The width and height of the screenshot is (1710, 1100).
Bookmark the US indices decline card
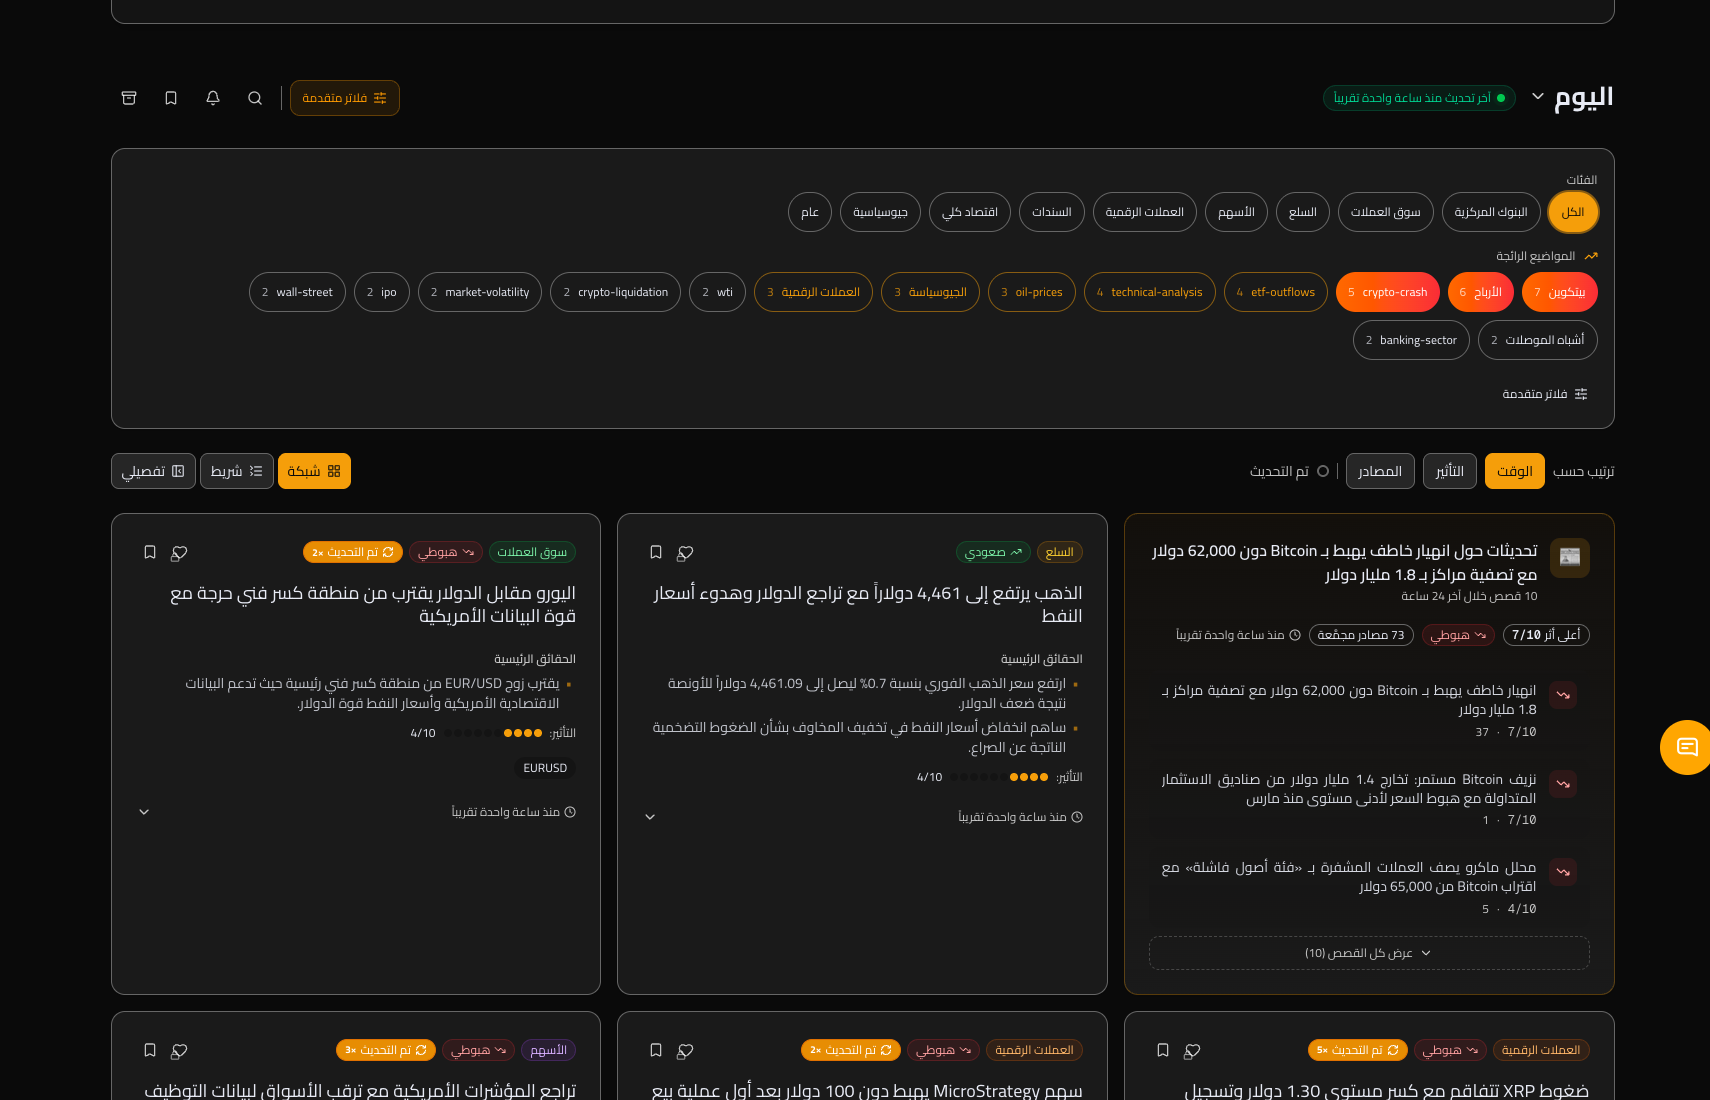point(150,1050)
